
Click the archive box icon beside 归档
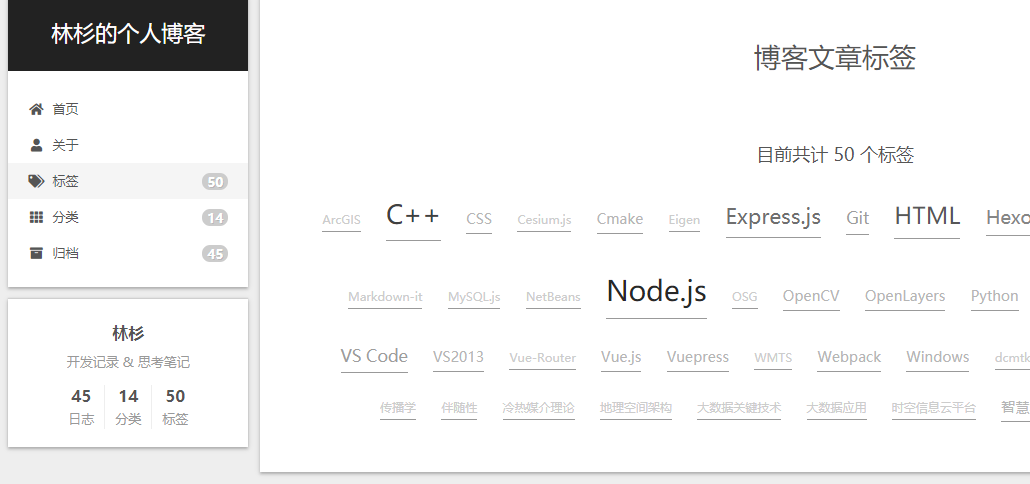click(36, 253)
